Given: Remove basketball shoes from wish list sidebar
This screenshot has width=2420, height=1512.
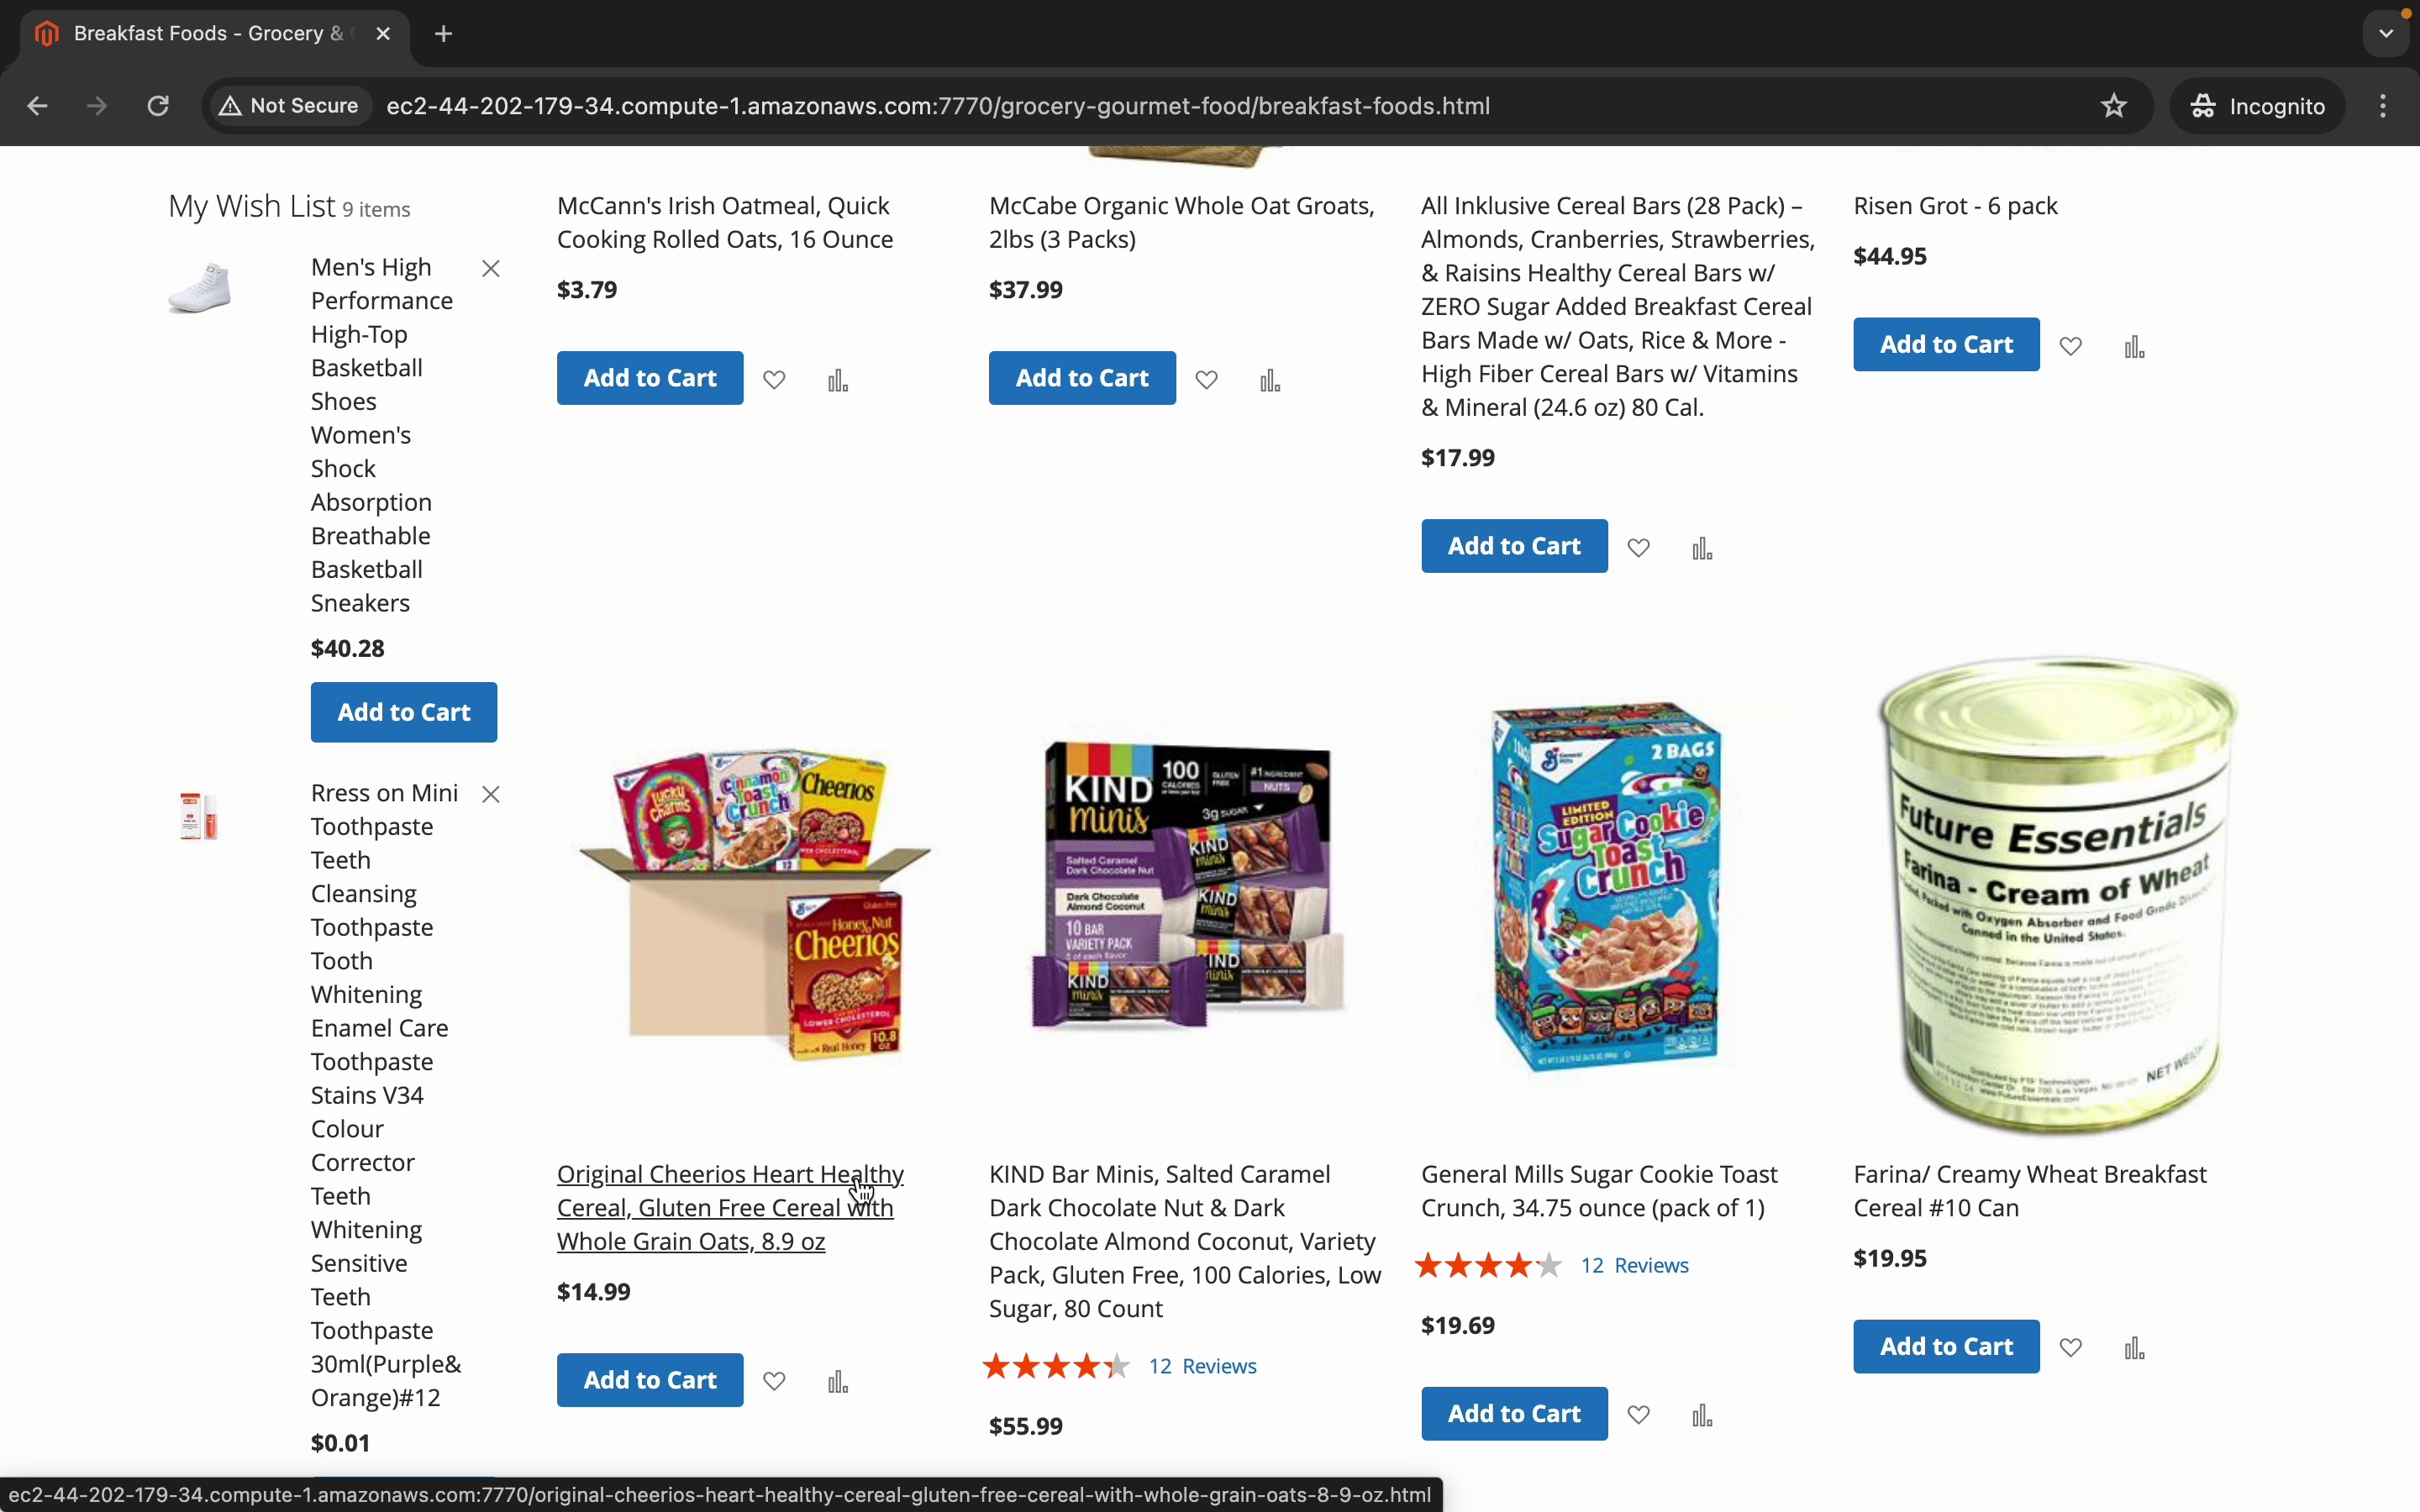Looking at the screenshot, I should [491, 268].
